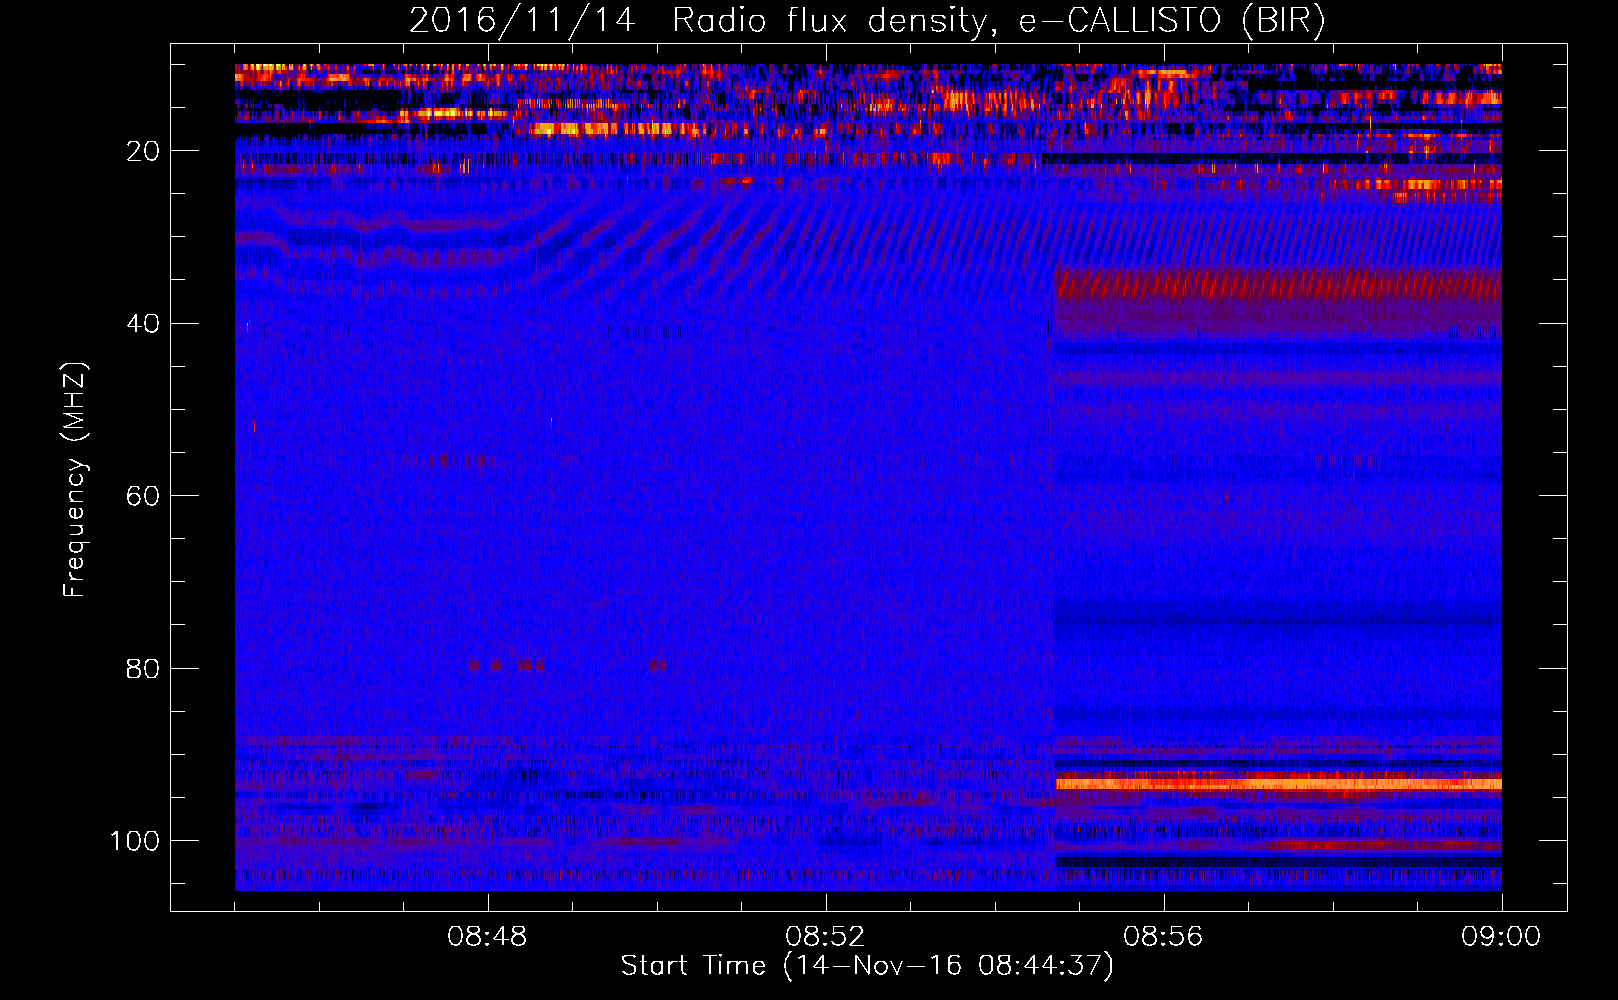1618x1000 pixels.
Task: Click the 60 frequency tick label
Action: click(143, 496)
